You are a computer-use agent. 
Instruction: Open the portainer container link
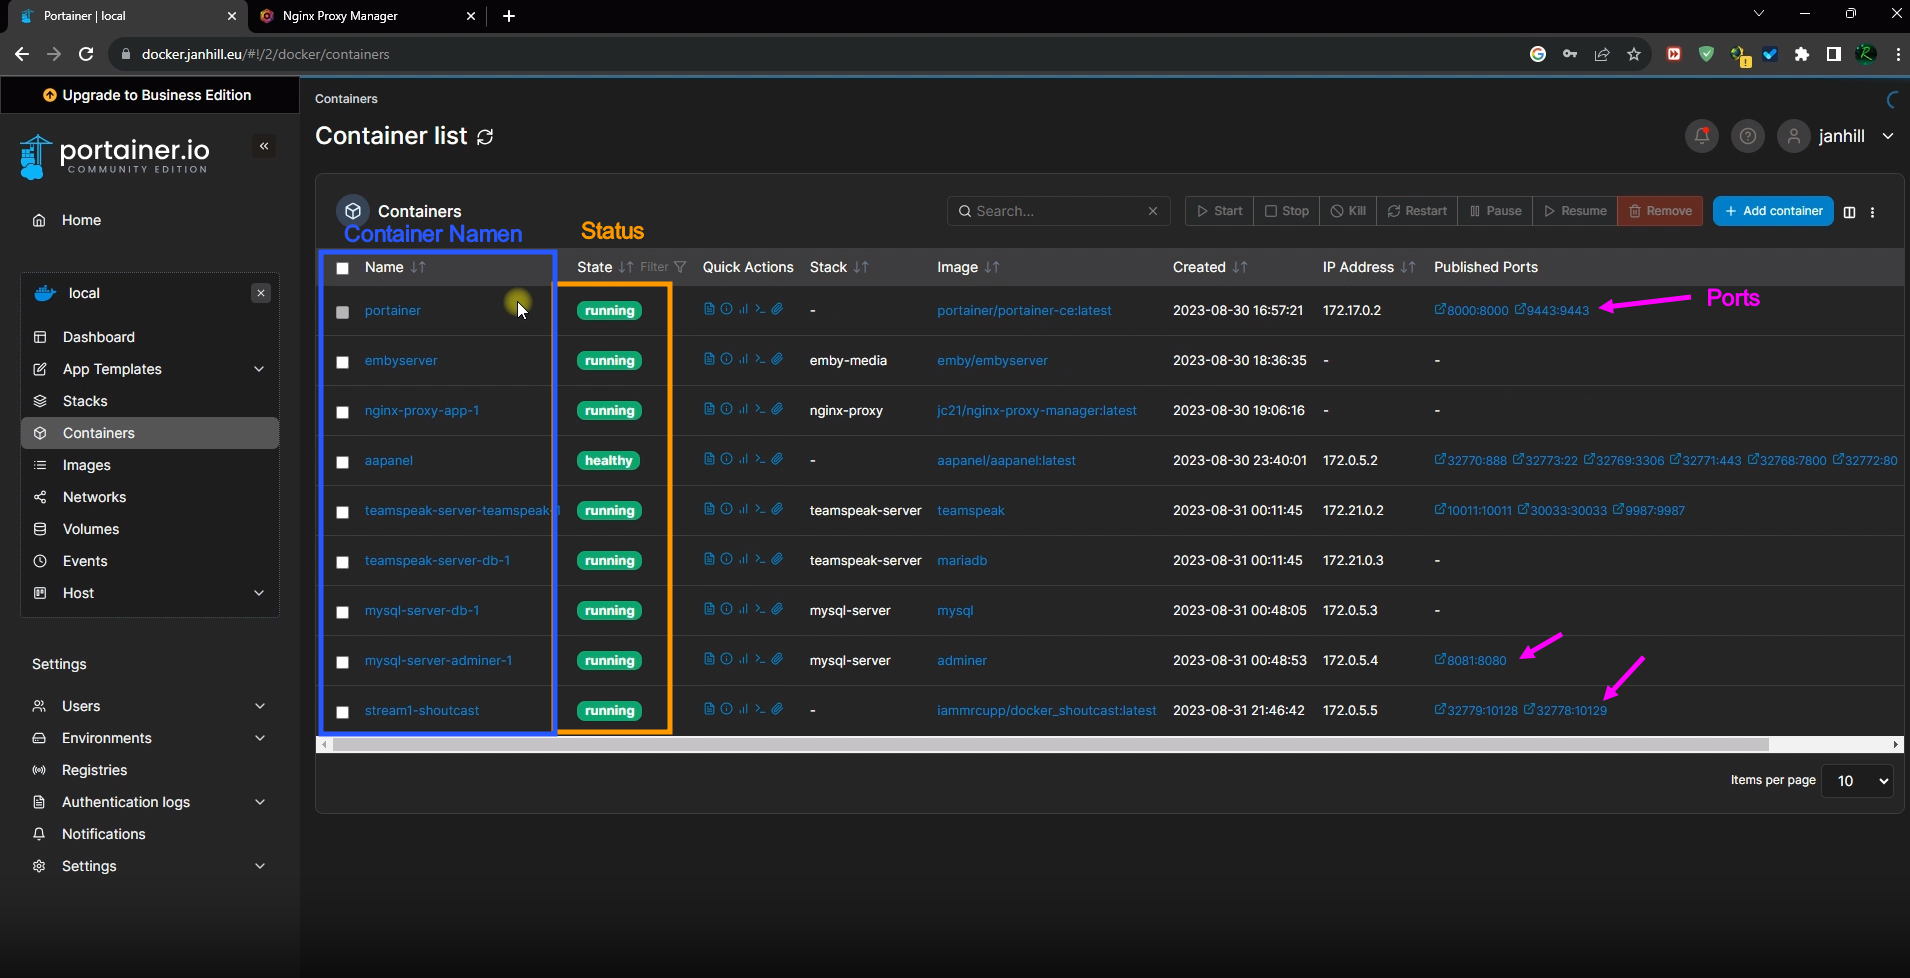point(392,310)
